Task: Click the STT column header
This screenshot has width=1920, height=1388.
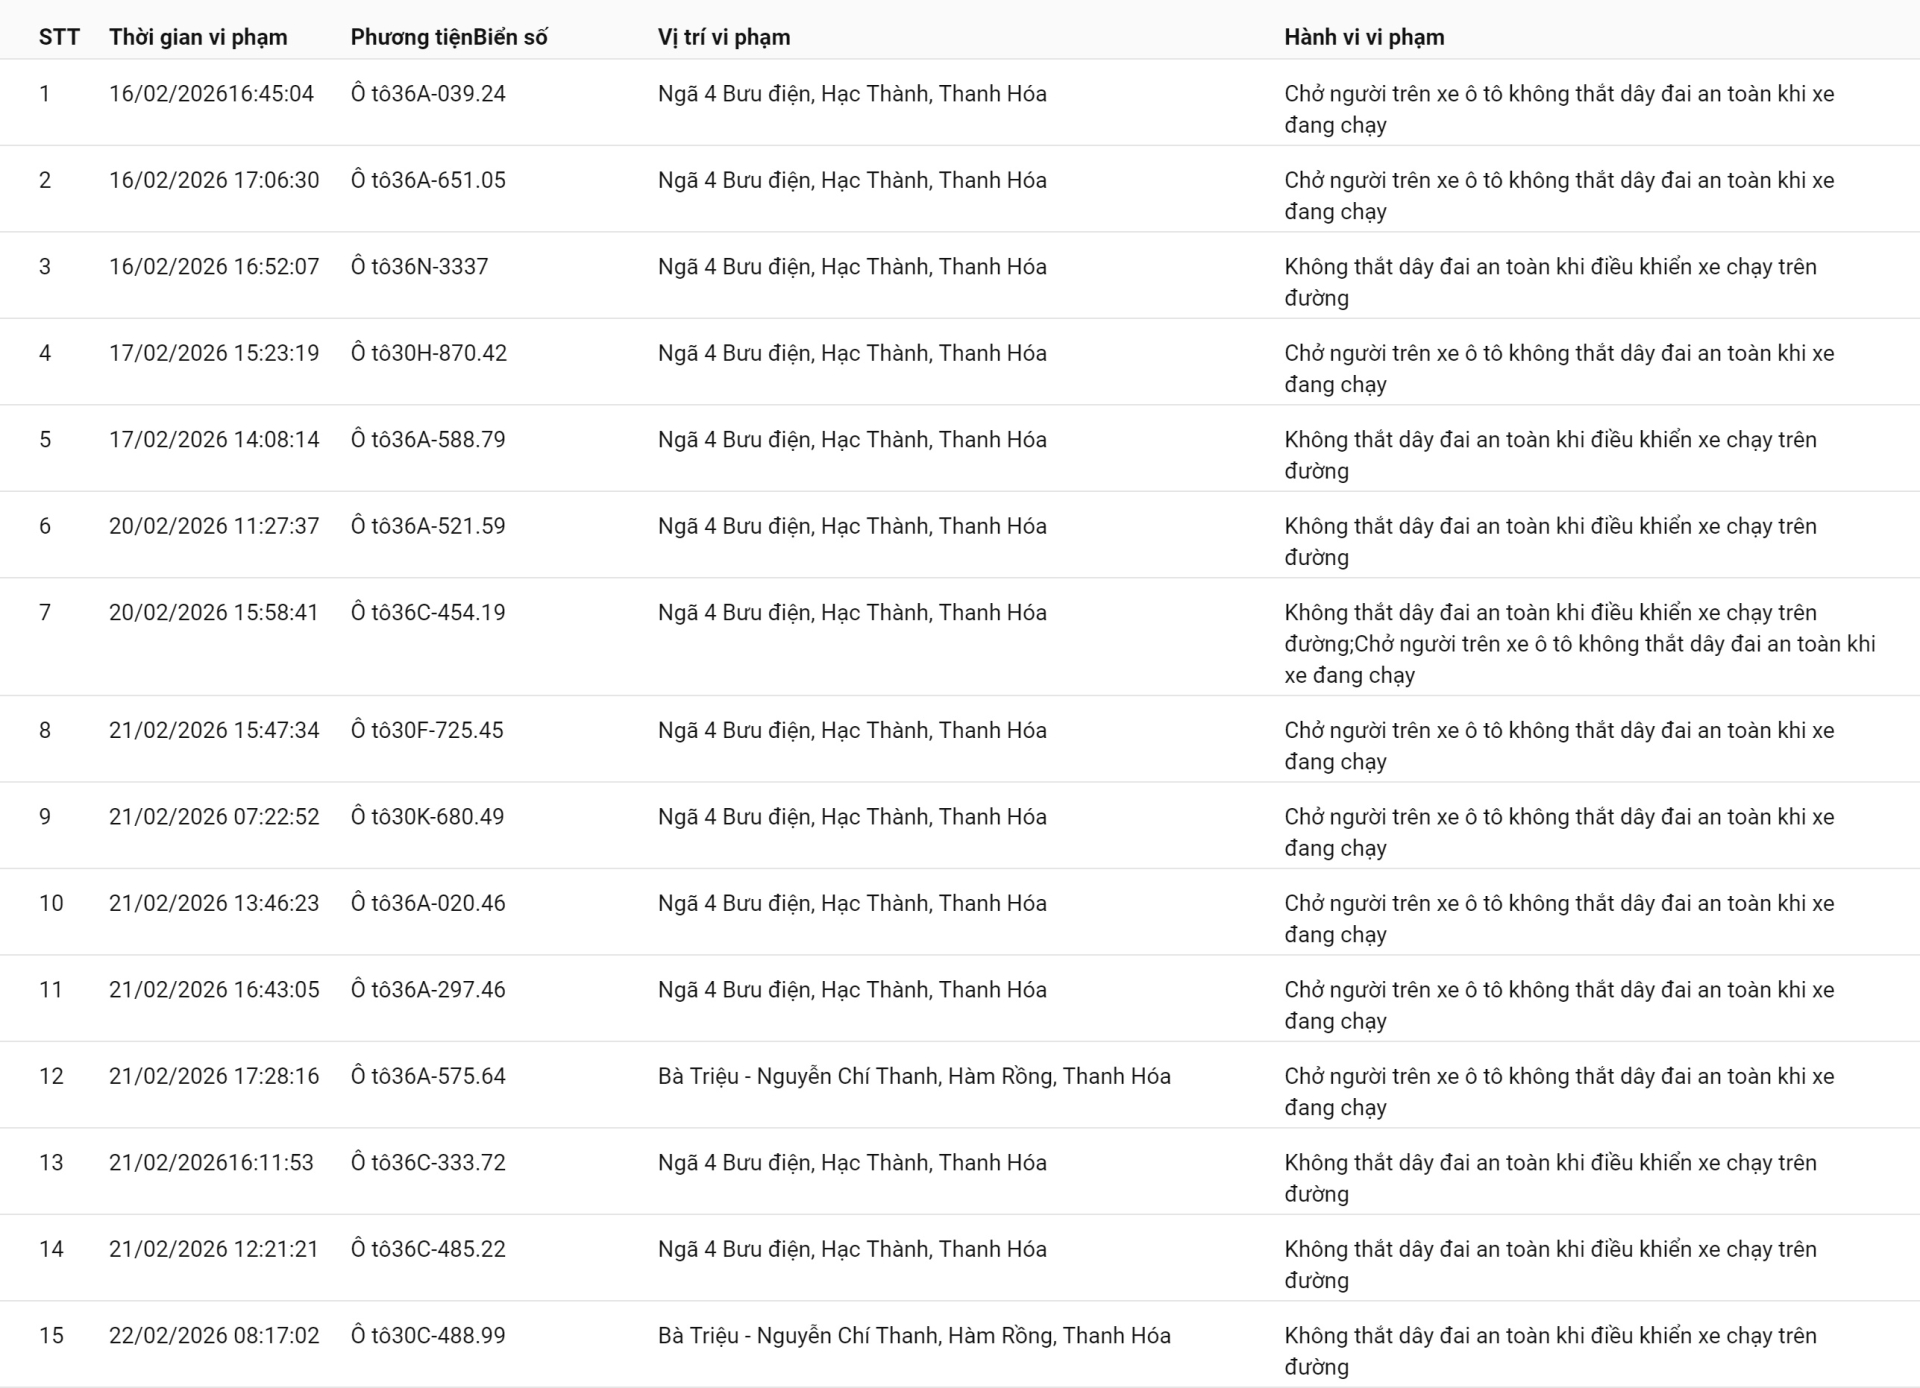Action: [x=59, y=37]
